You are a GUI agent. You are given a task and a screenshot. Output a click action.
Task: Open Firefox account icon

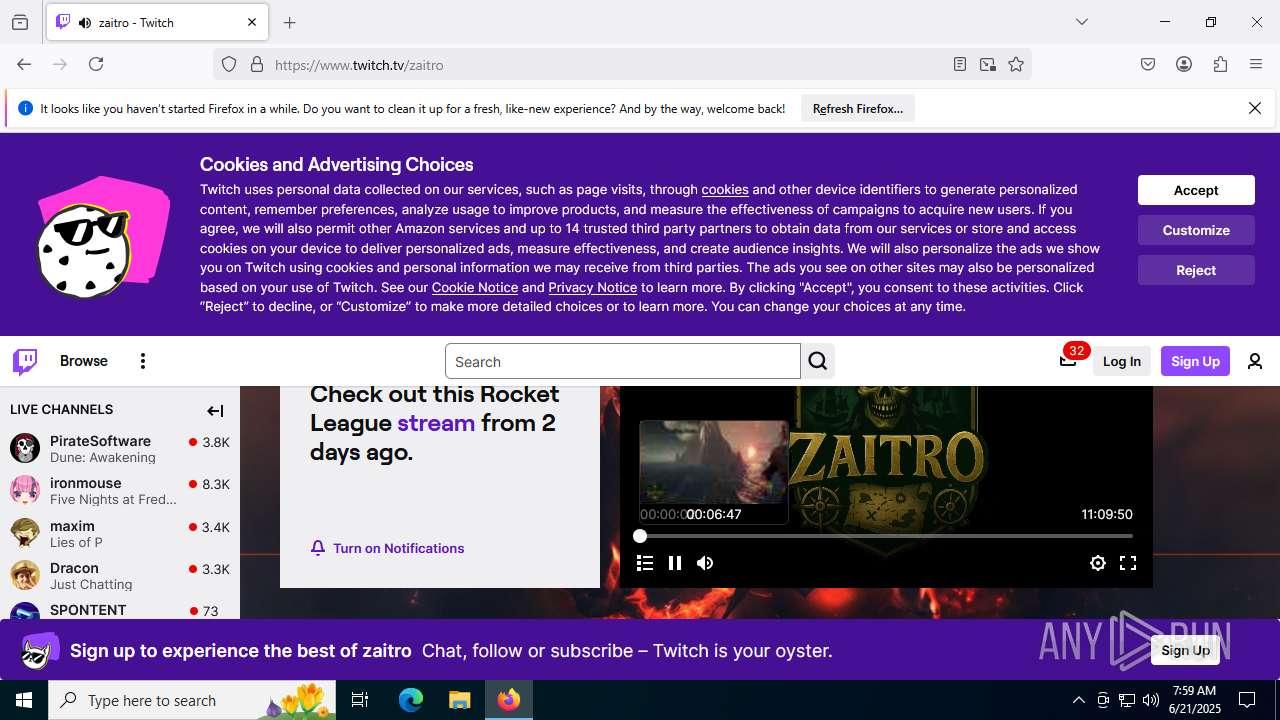click(1184, 64)
